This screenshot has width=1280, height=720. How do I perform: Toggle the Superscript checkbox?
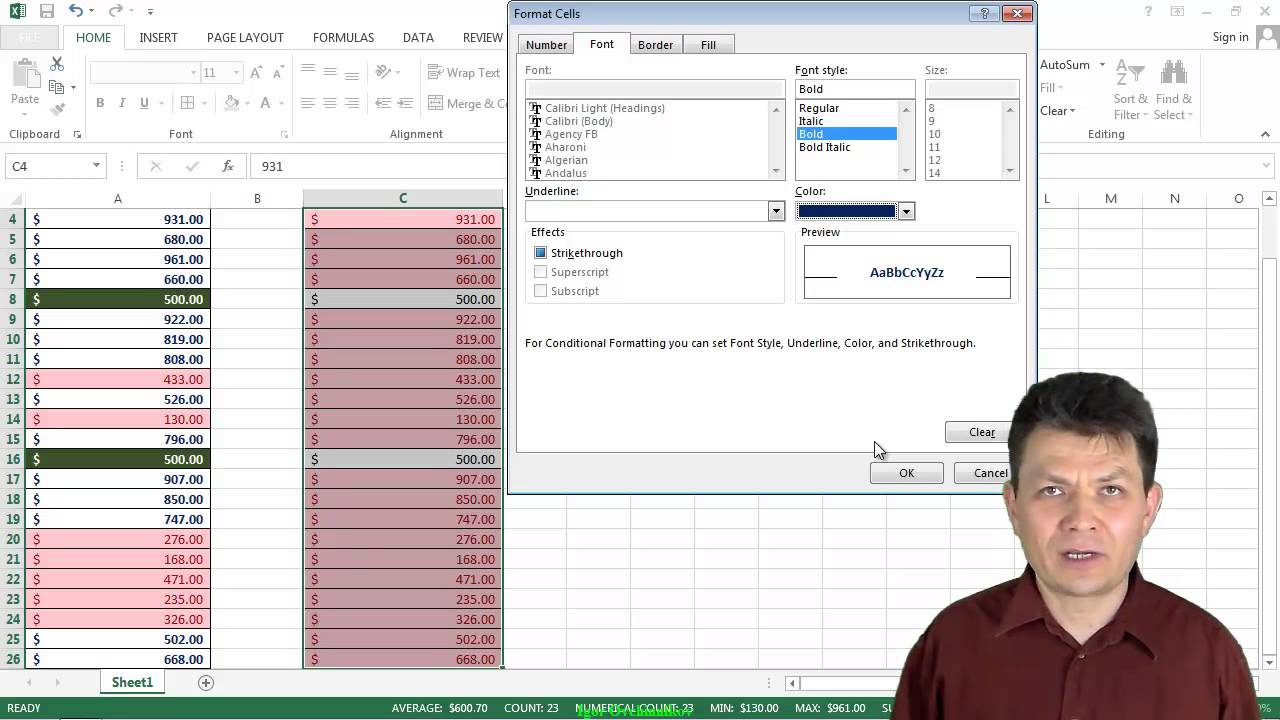(541, 272)
